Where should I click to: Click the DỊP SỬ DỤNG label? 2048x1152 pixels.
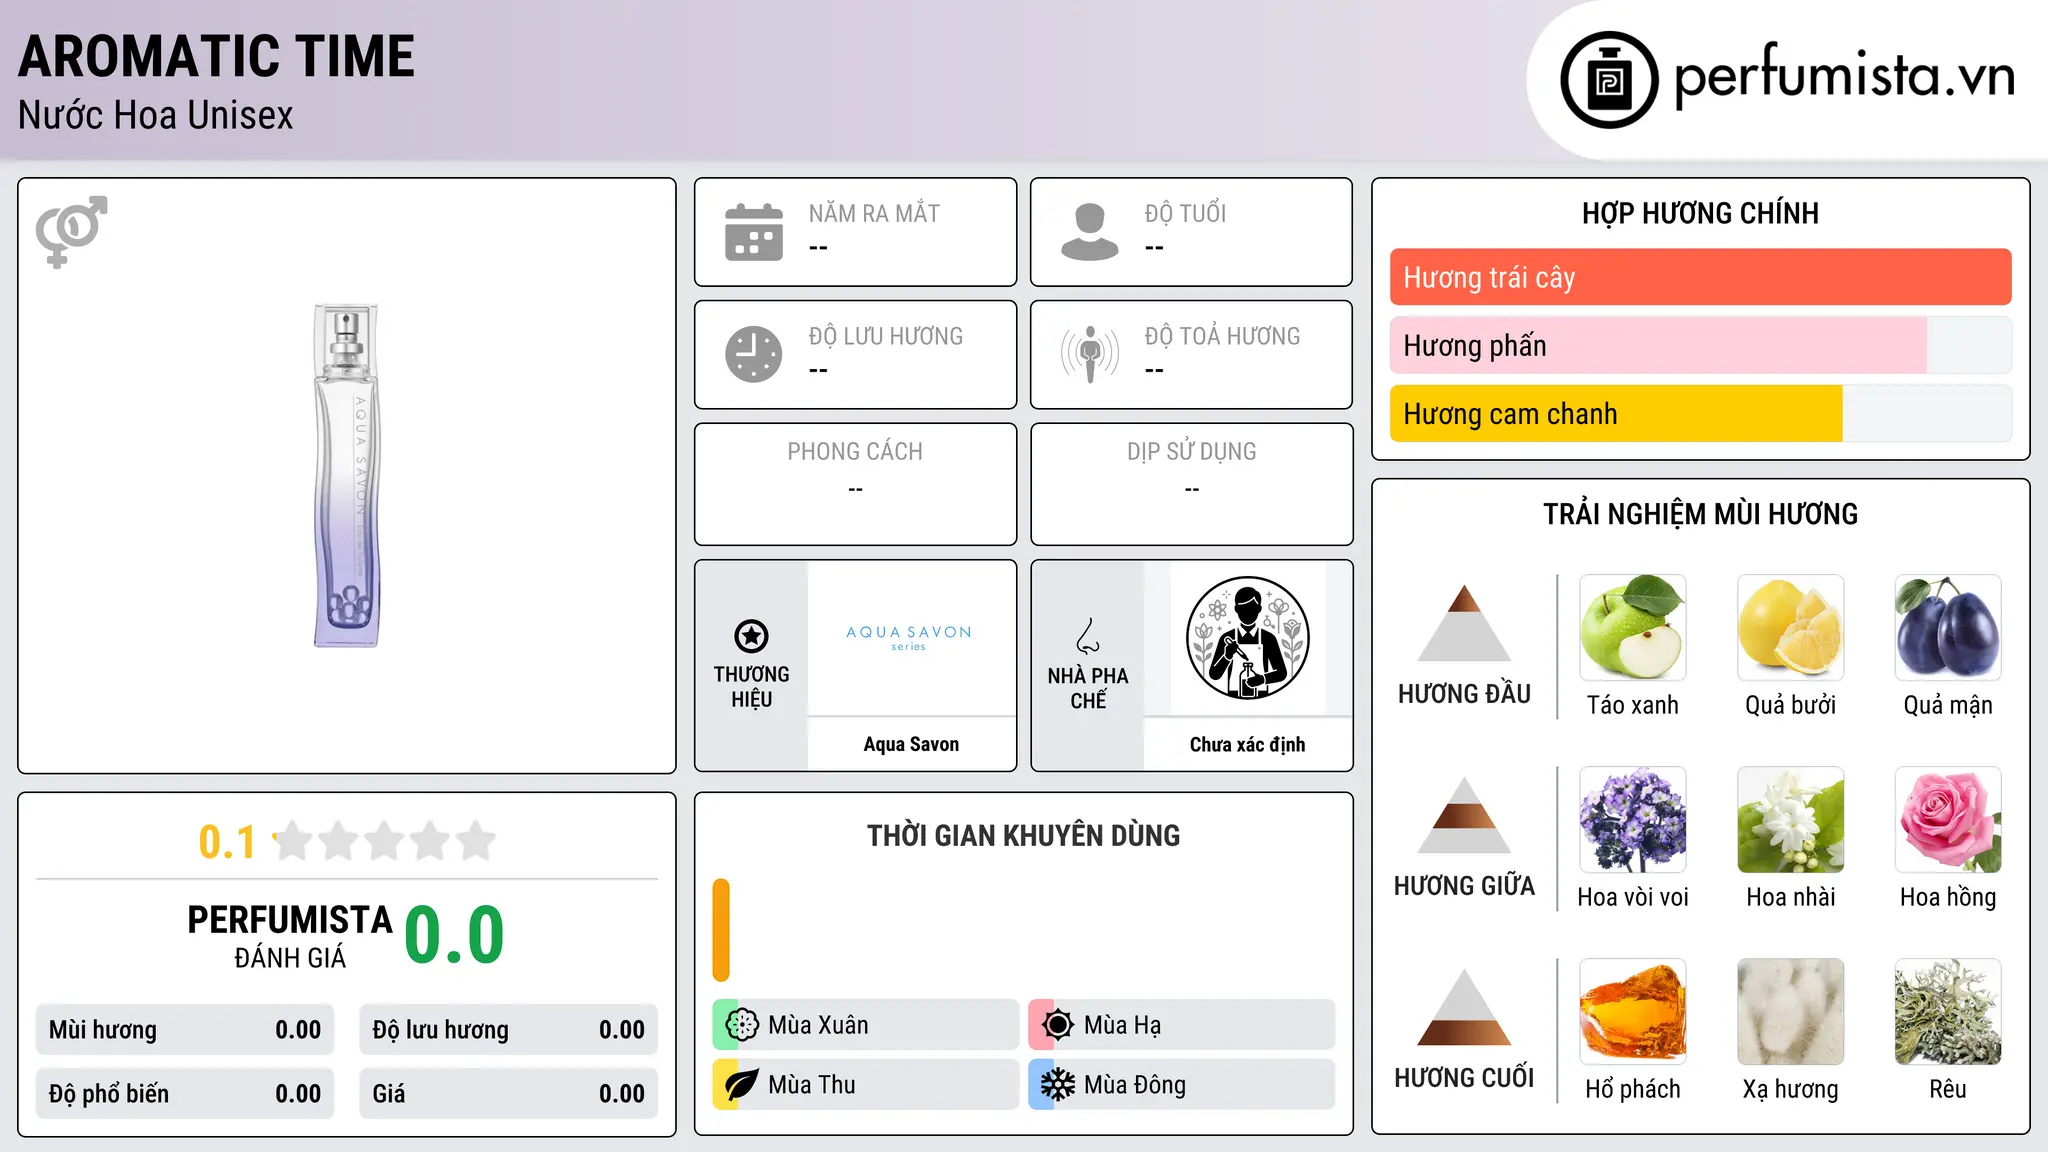1191,452
